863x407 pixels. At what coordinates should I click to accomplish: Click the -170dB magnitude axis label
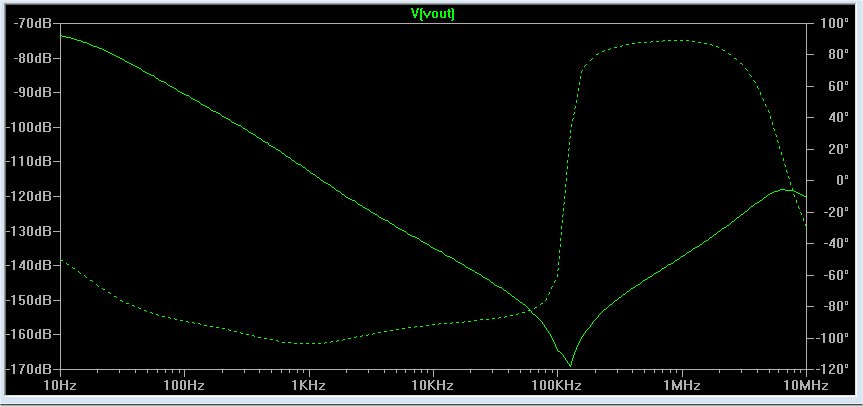click(x=28, y=369)
